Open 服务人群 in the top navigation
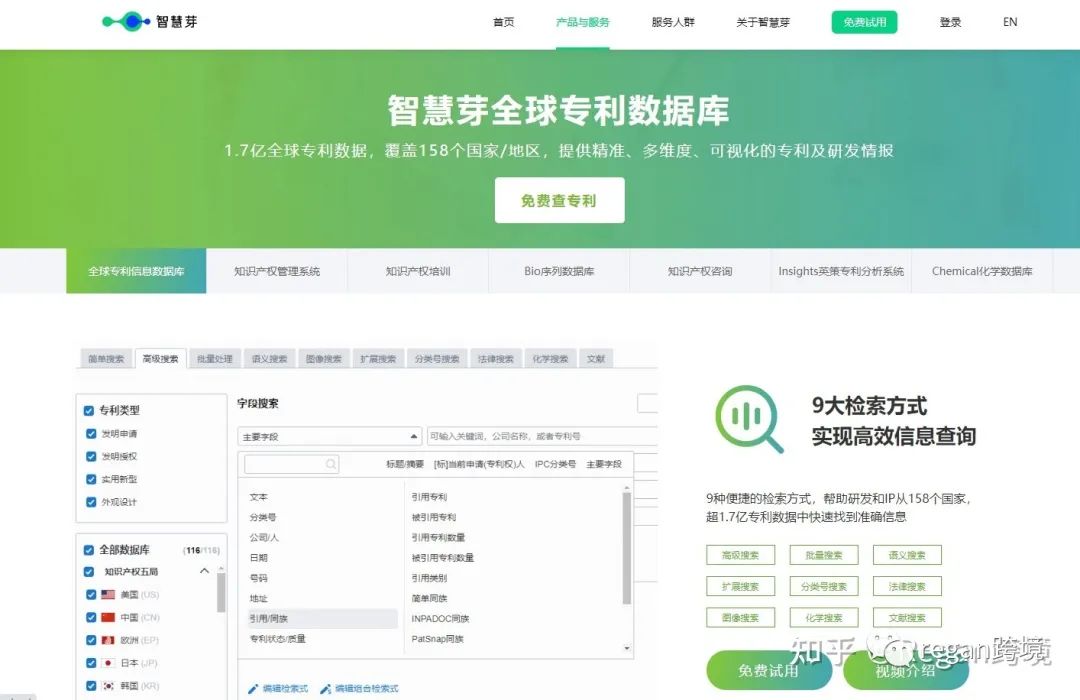The image size is (1080, 700). [673, 22]
